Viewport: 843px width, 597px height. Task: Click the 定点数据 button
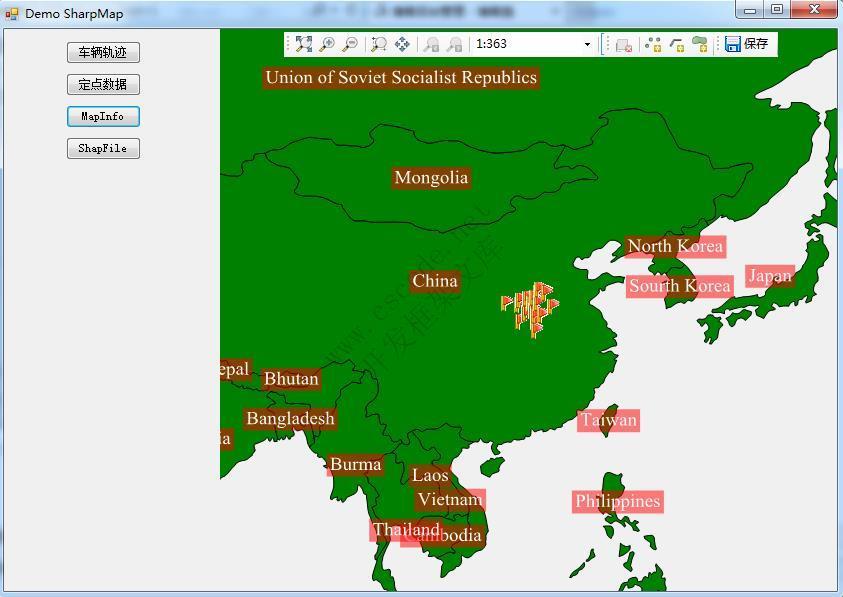(x=102, y=84)
